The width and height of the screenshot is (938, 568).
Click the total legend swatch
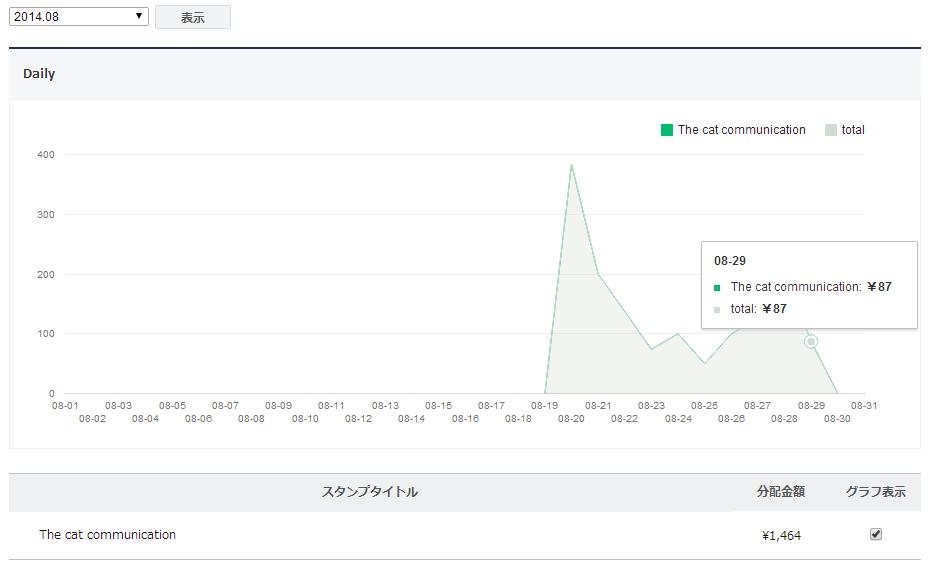coord(831,130)
